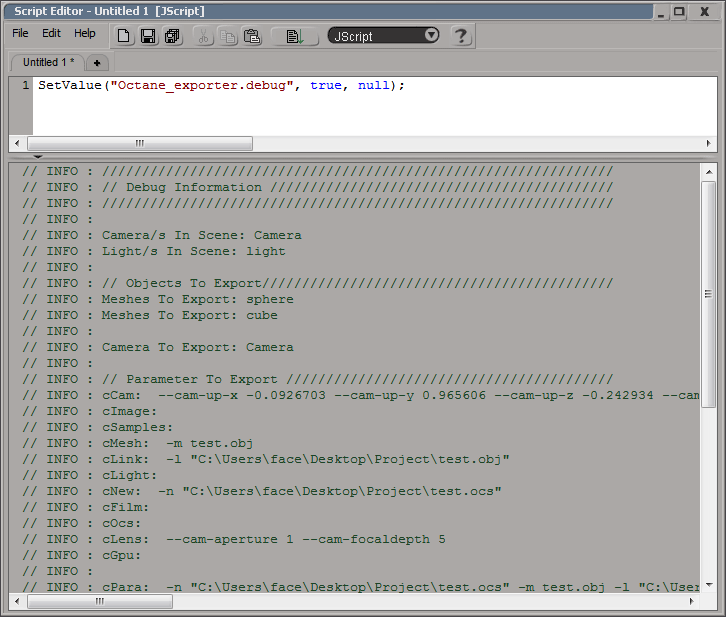The image size is (726, 617).
Task: Click the "true" keyword in code
Action: [x=325, y=85]
